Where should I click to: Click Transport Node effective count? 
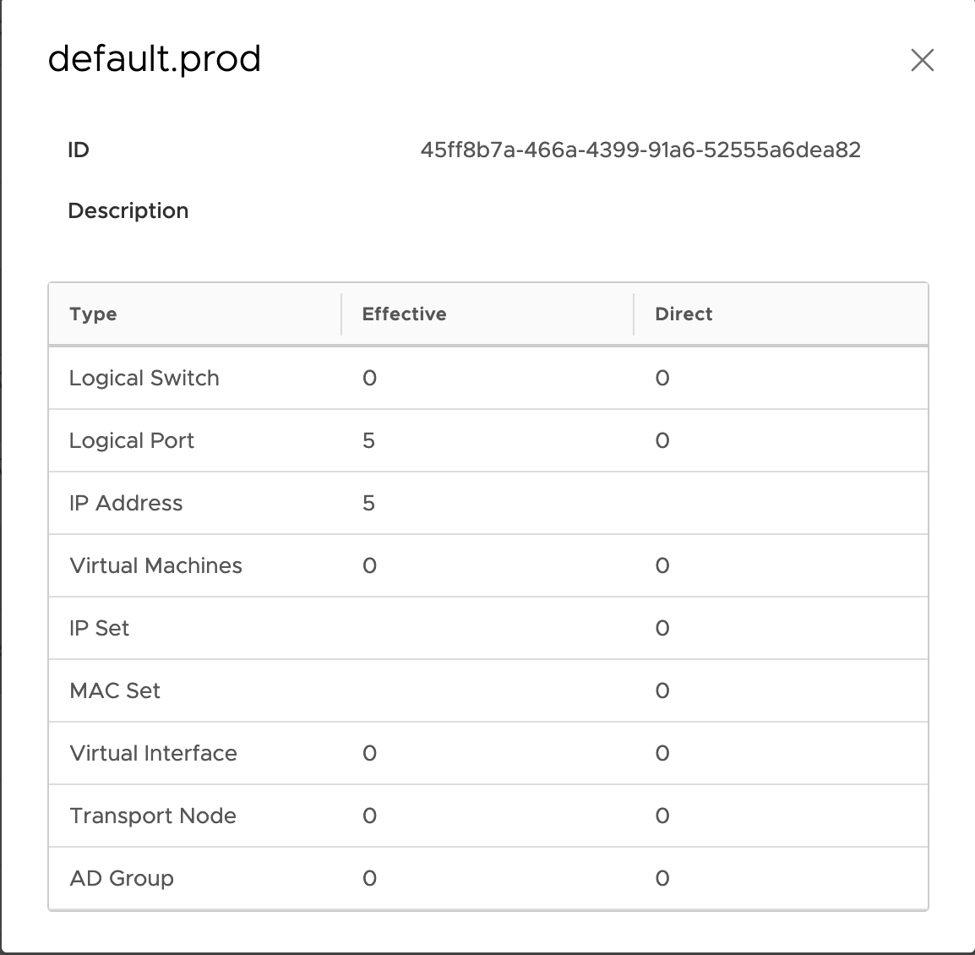[368, 816]
